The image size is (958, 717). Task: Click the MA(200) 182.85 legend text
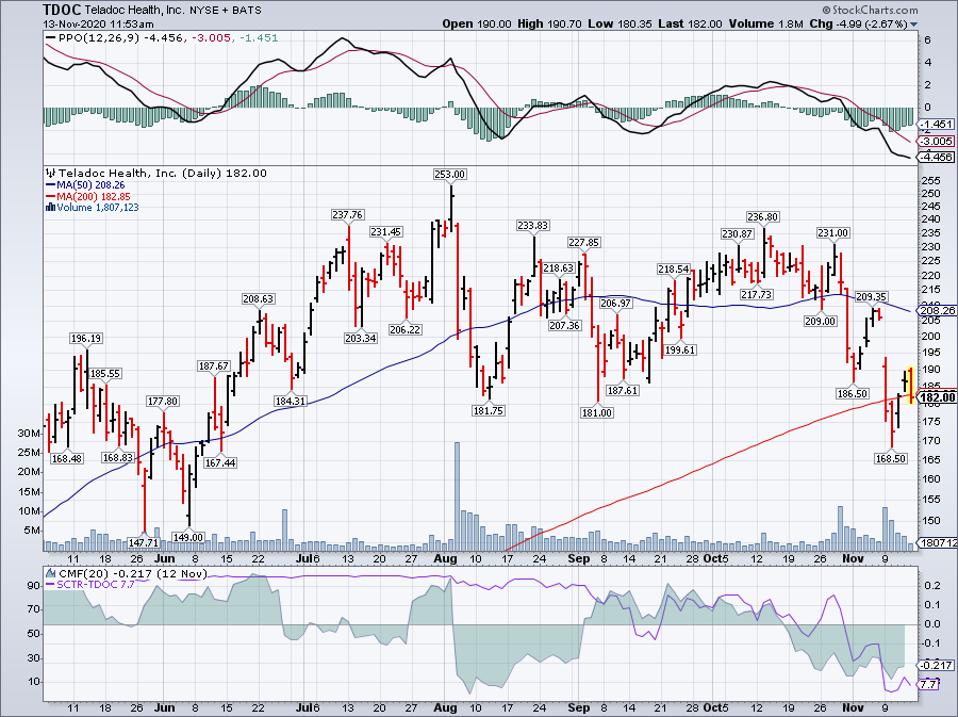(x=93, y=197)
